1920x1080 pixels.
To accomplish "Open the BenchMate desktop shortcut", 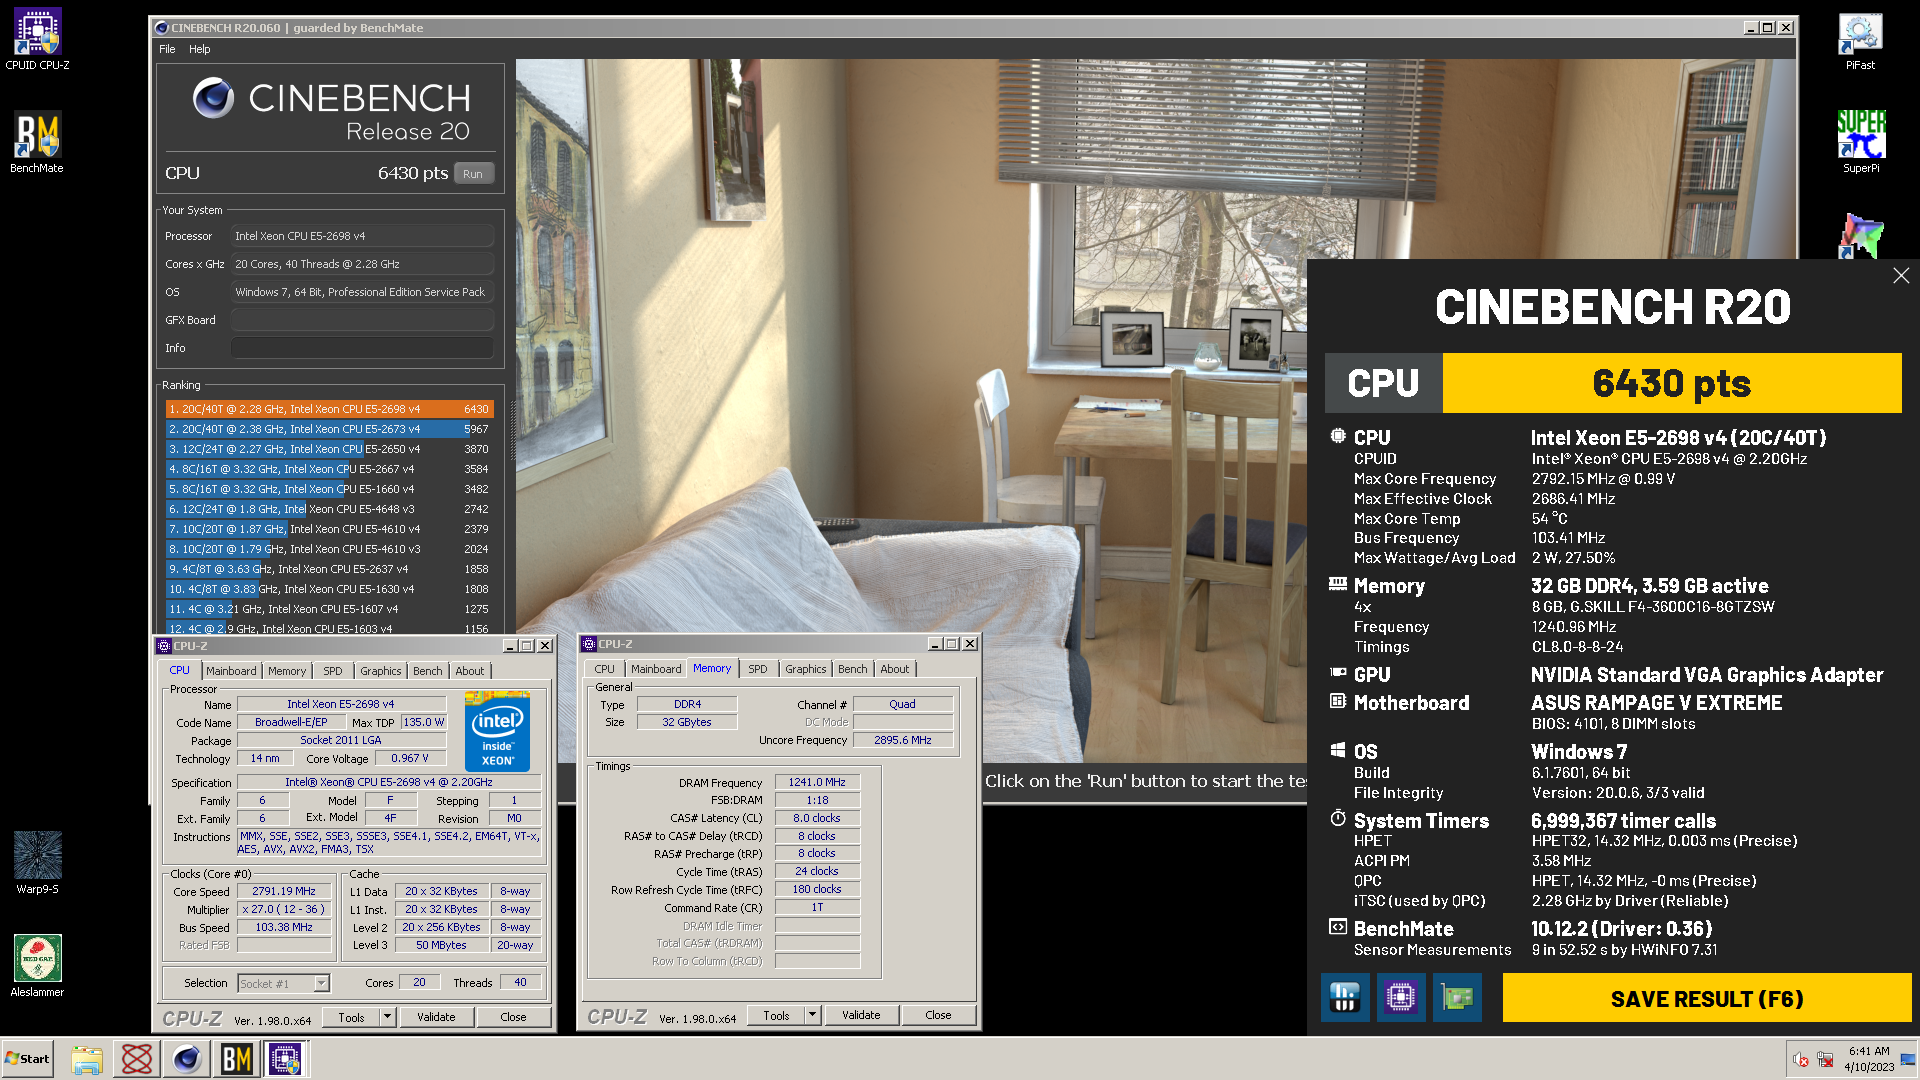I will tap(37, 142).
